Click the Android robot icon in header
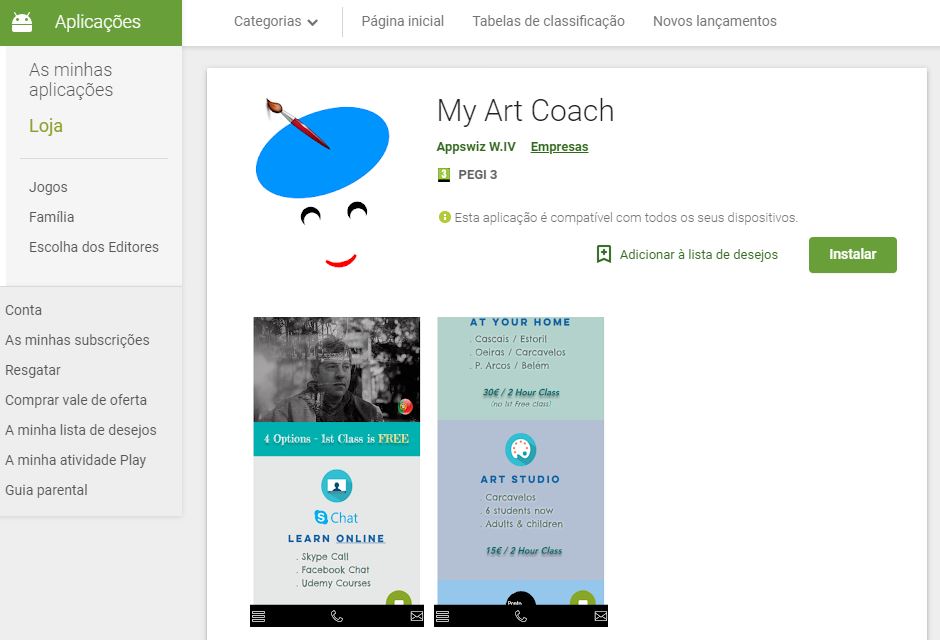Image resolution: width=940 pixels, height=640 pixels. point(22,22)
